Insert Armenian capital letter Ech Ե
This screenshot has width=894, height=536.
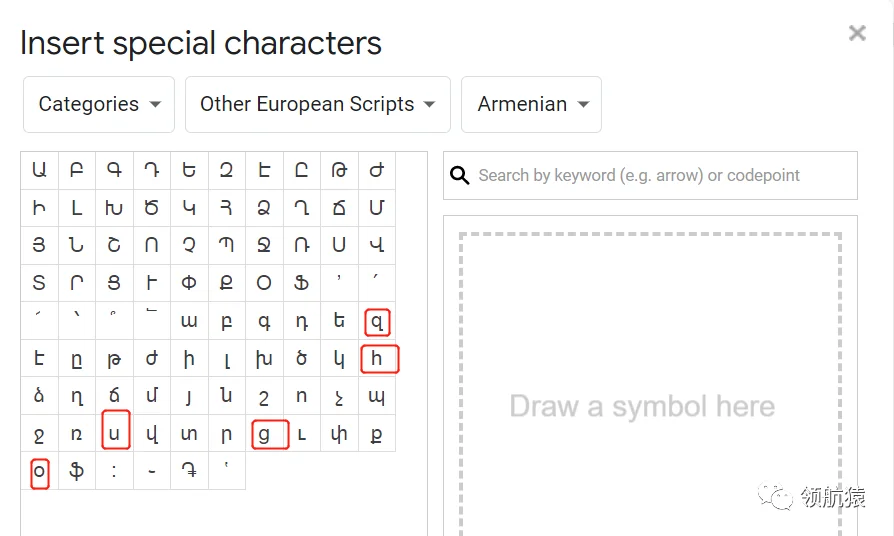(x=189, y=170)
